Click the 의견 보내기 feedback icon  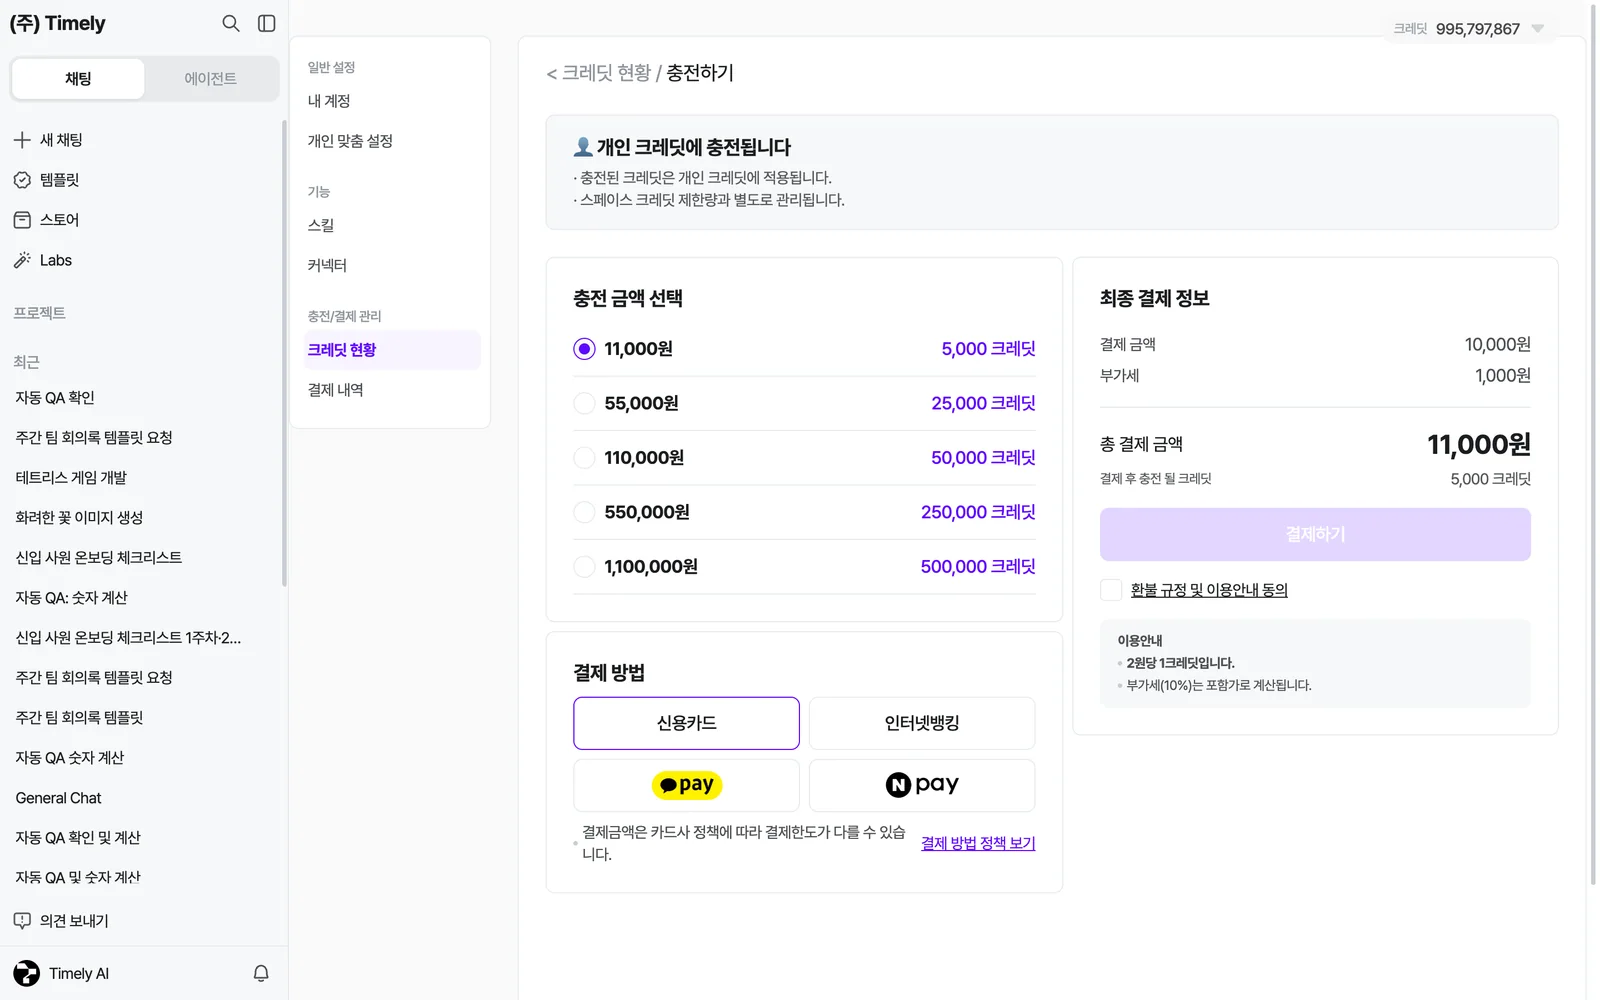[22, 921]
